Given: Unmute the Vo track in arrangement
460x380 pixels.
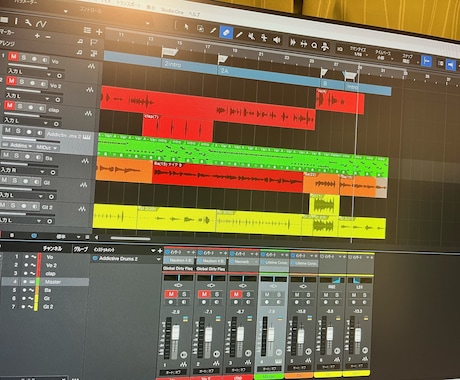Looking at the screenshot, I should point(13,56).
